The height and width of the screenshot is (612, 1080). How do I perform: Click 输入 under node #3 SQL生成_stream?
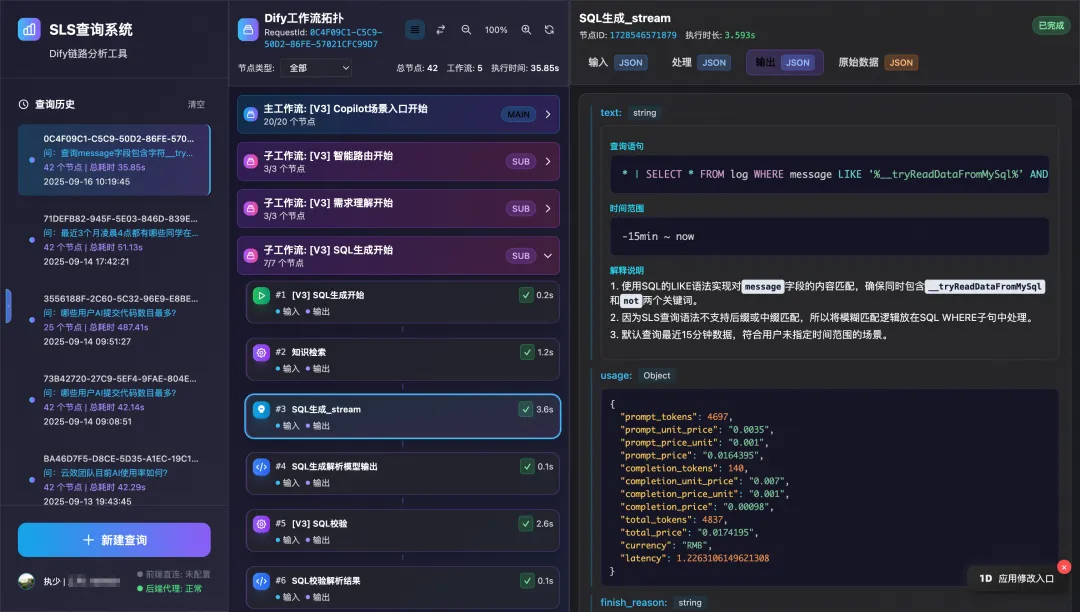(x=287, y=425)
